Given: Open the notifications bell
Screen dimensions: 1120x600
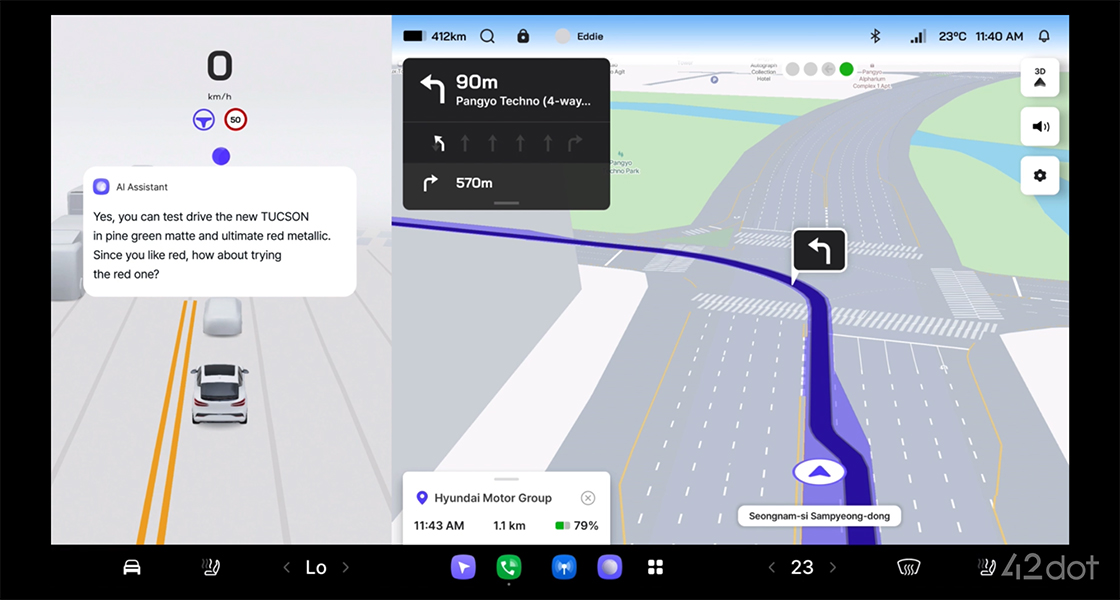Looking at the screenshot, I should pos(1044,36).
